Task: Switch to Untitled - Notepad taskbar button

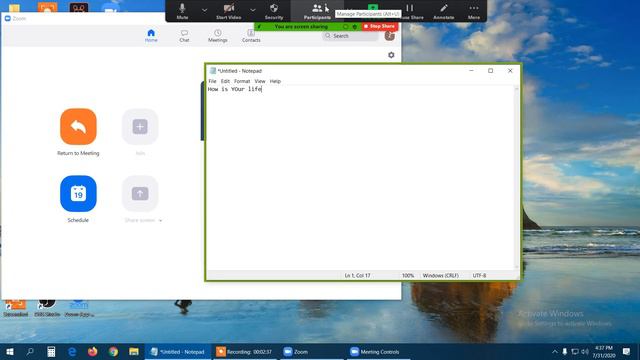Action: pyautogui.click(x=178, y=351)
